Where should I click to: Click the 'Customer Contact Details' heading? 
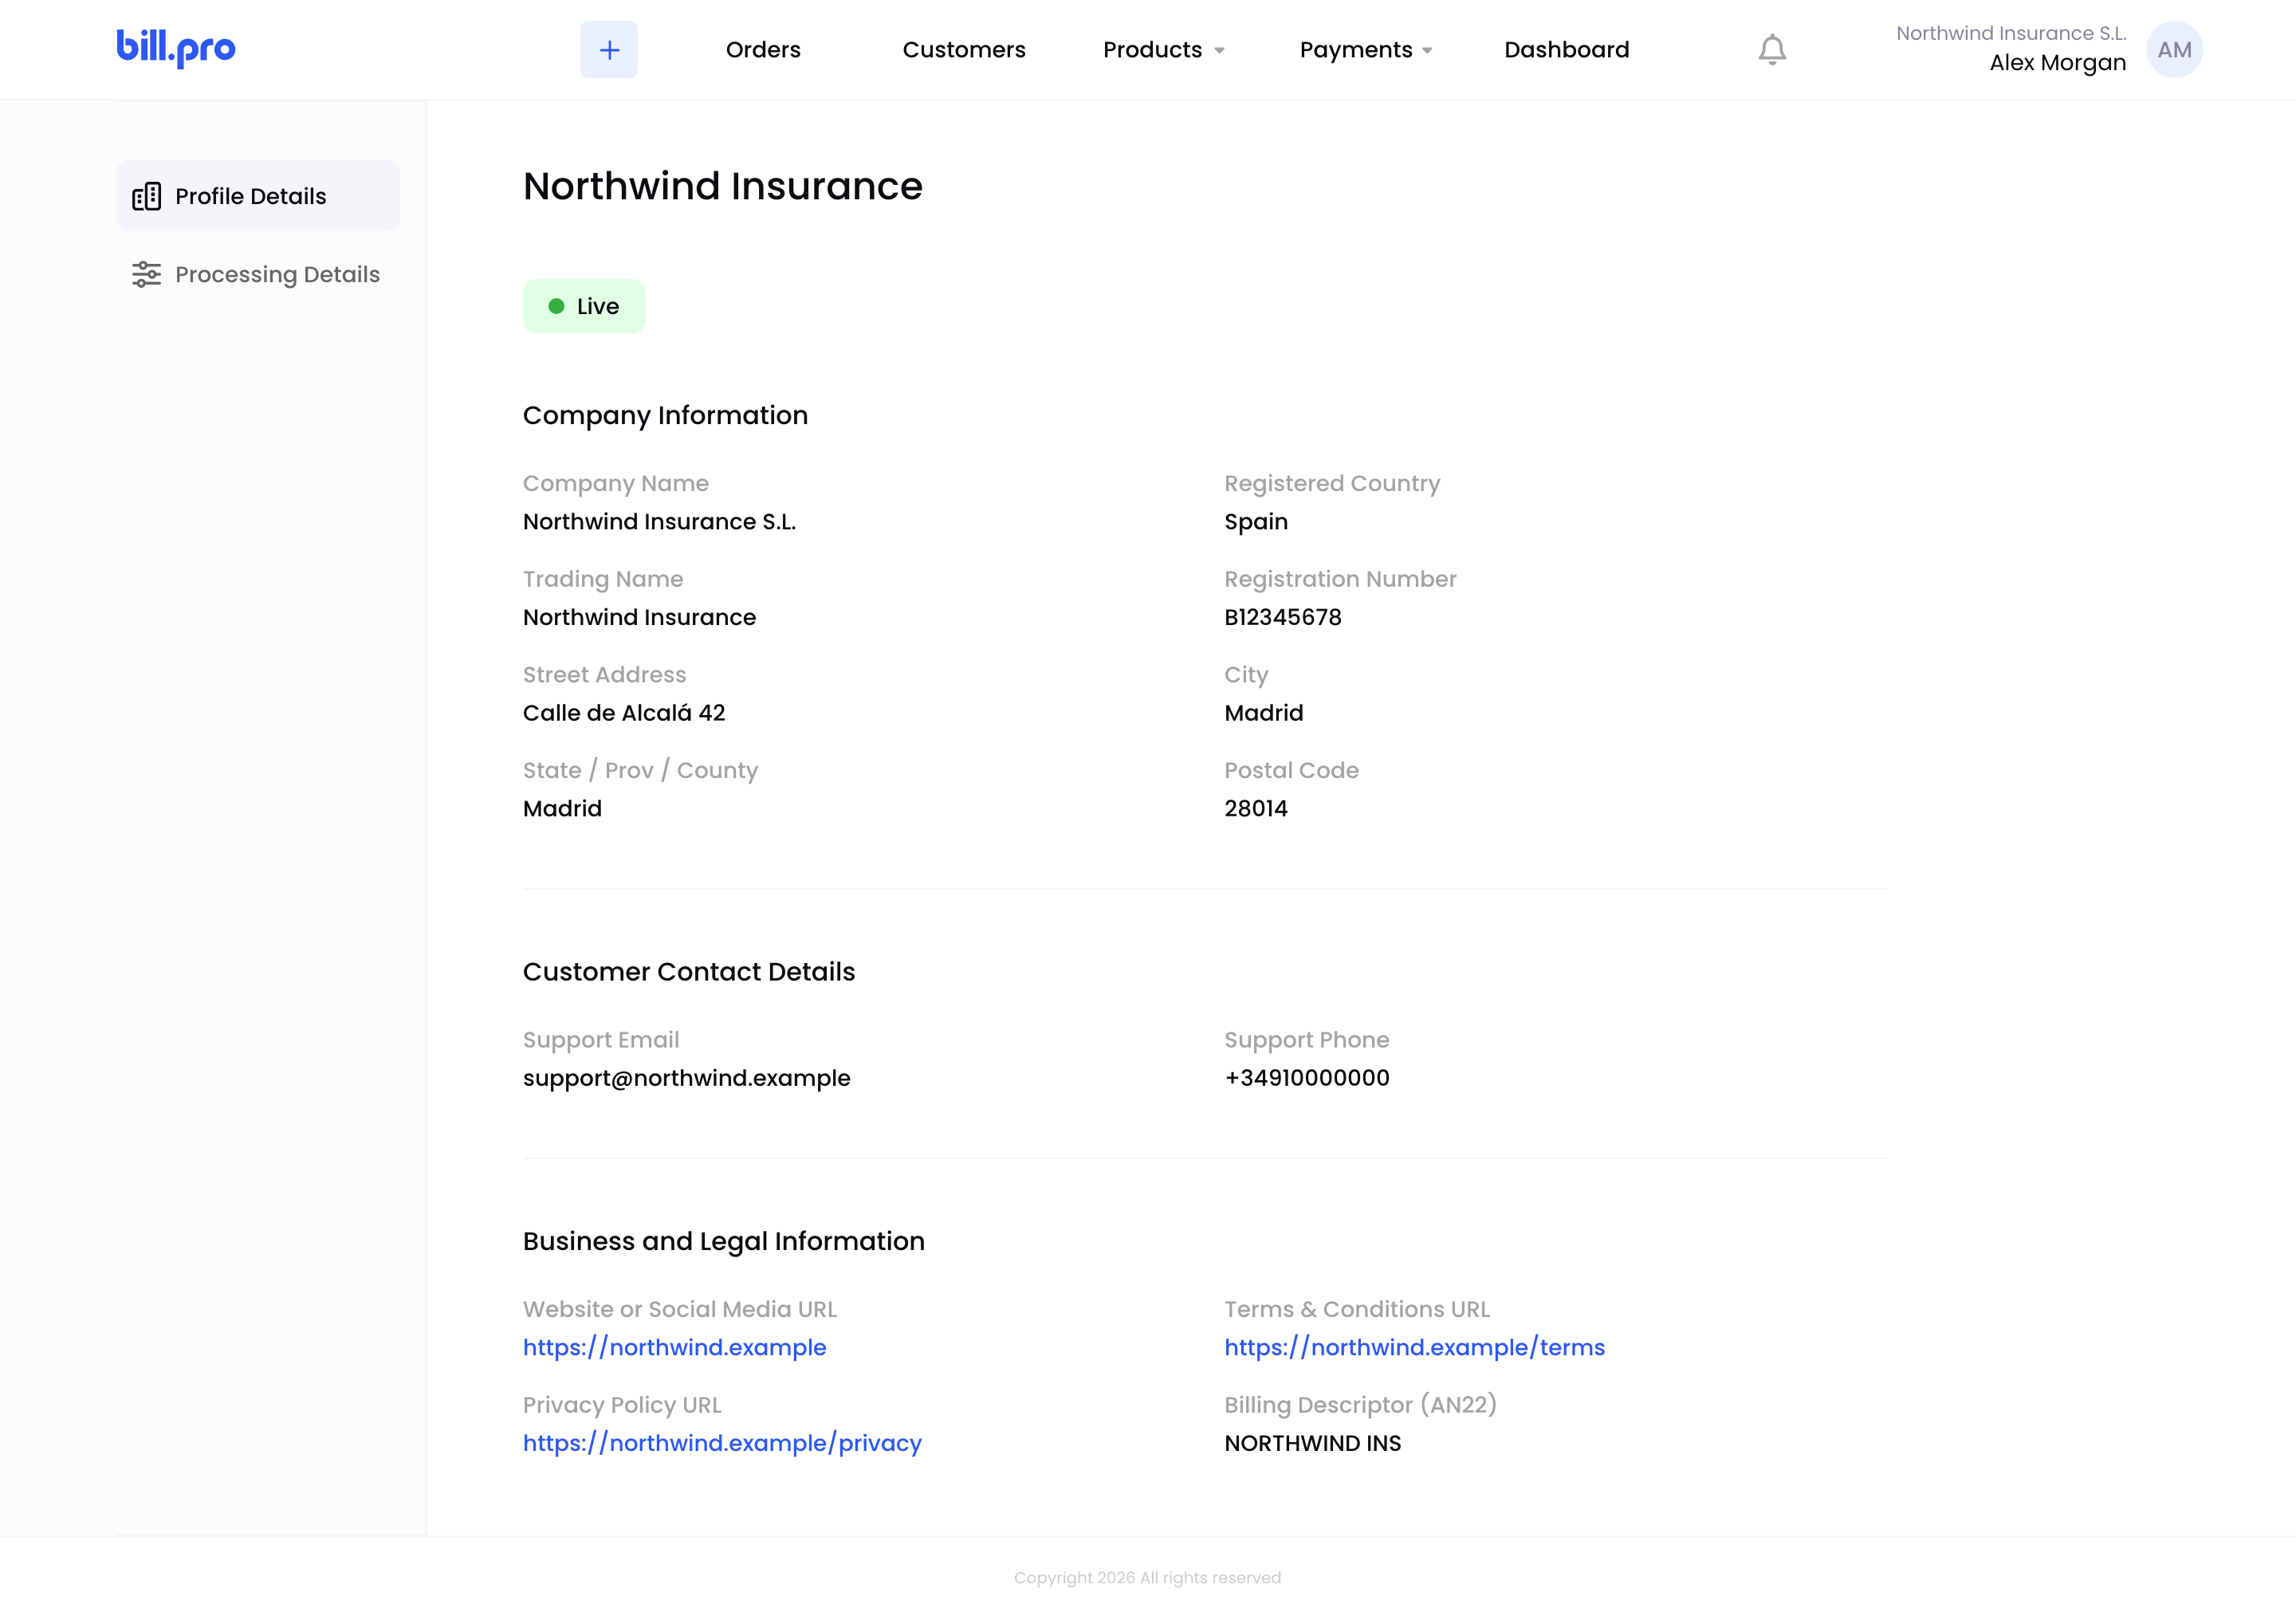(689, 972)
